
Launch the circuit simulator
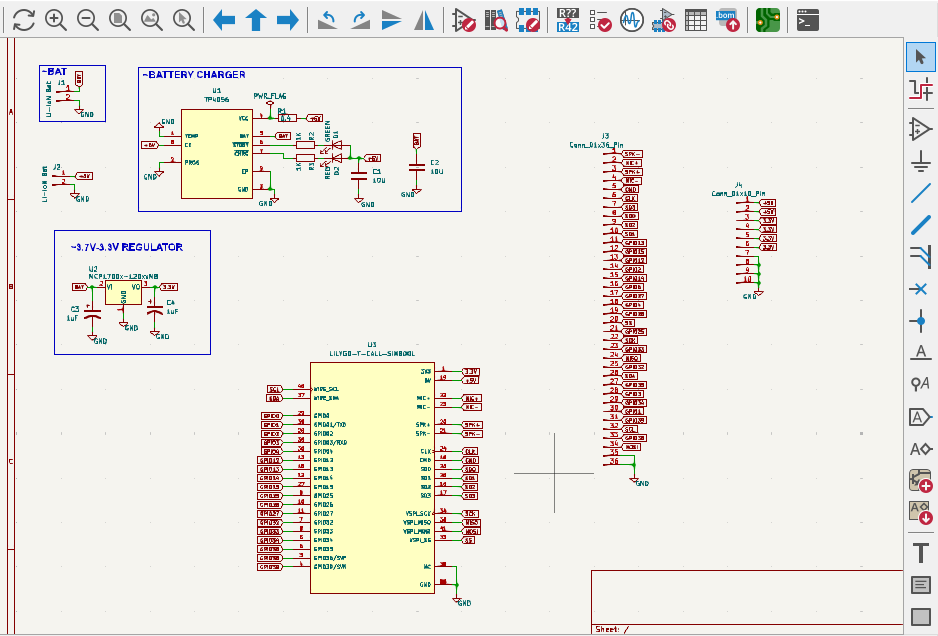631,19
